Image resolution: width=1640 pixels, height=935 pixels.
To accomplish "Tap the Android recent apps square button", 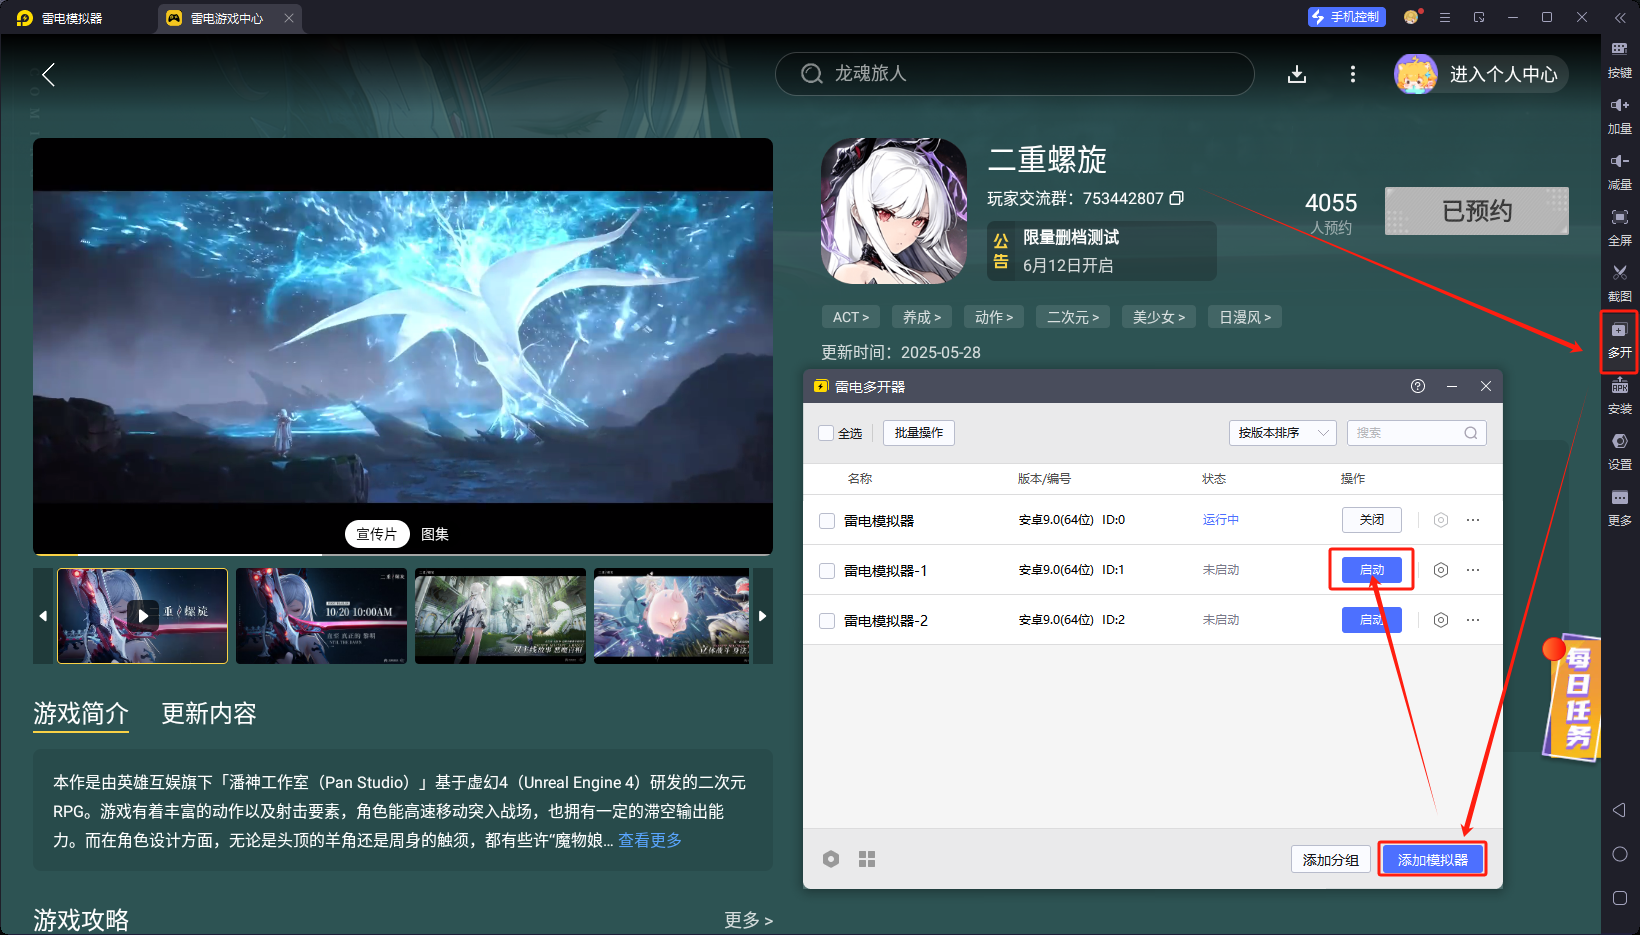I will pyautogui.click(x=1620, y=898).
